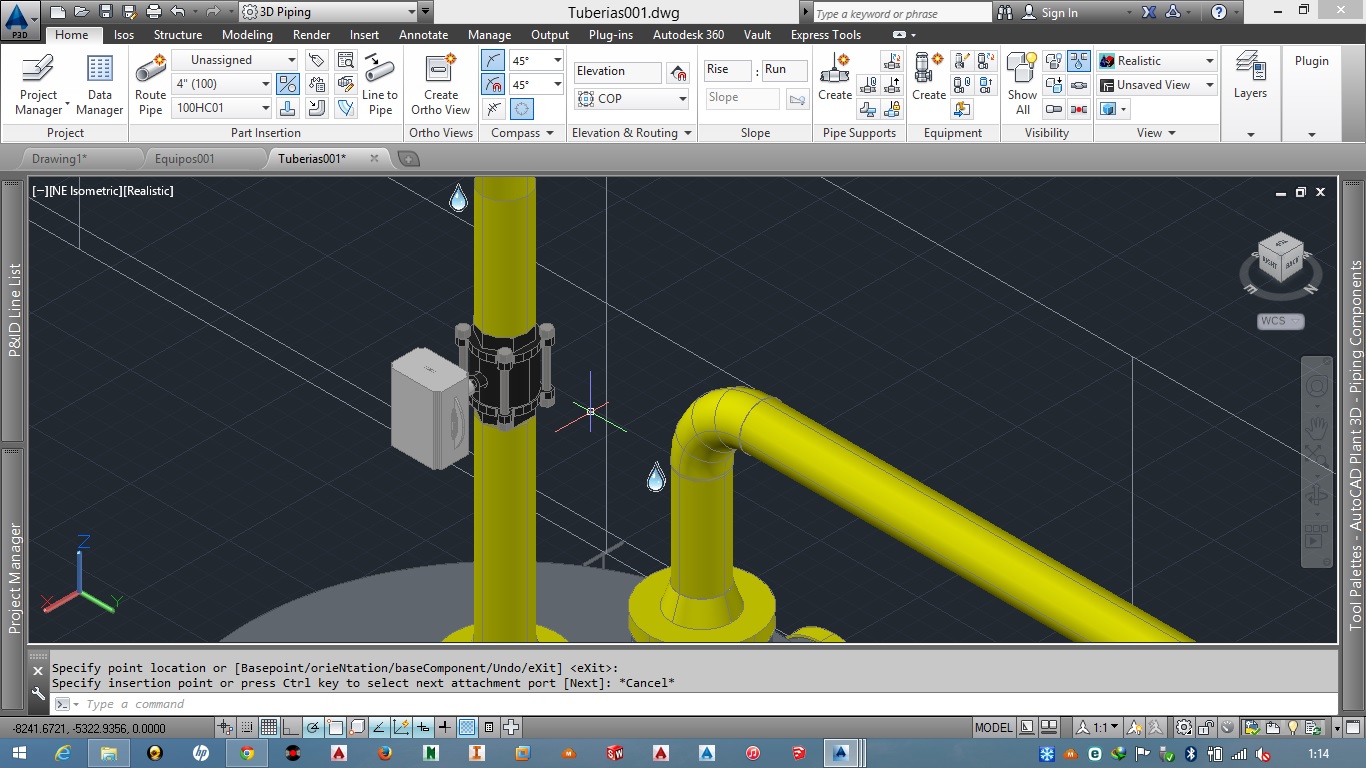The image size is (1366, 768).
Task: Select the Pan hand tool in navigation bar
Action: [1318, 430]
